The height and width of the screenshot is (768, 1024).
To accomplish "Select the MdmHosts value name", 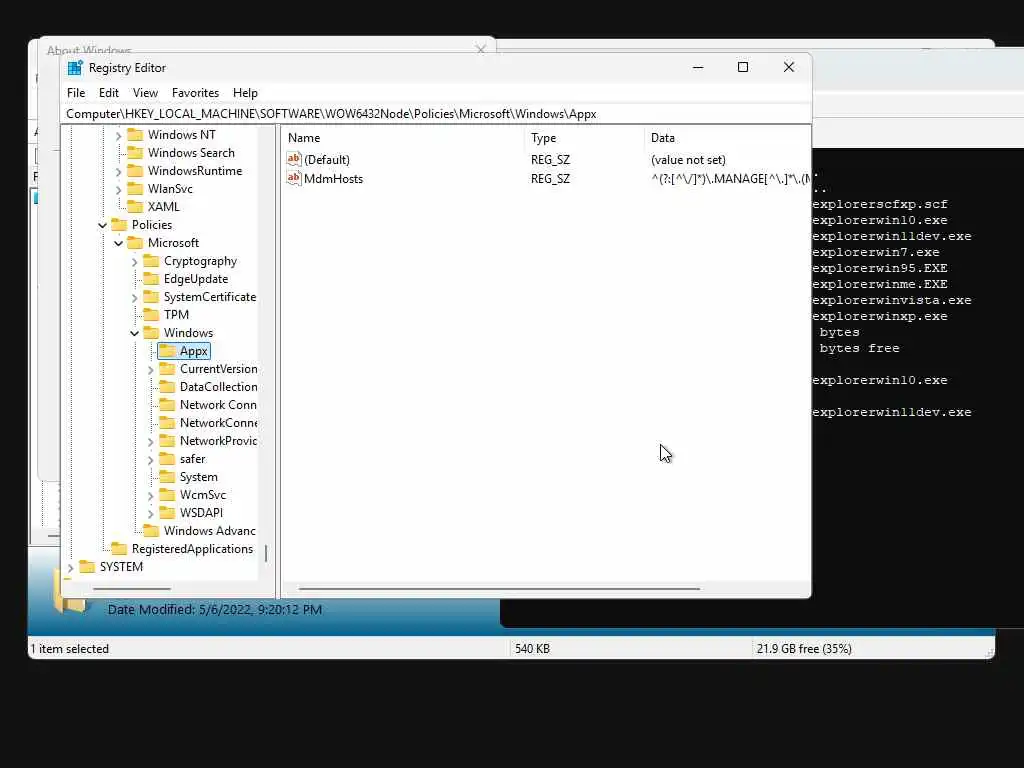I will (x=333, y=179).
